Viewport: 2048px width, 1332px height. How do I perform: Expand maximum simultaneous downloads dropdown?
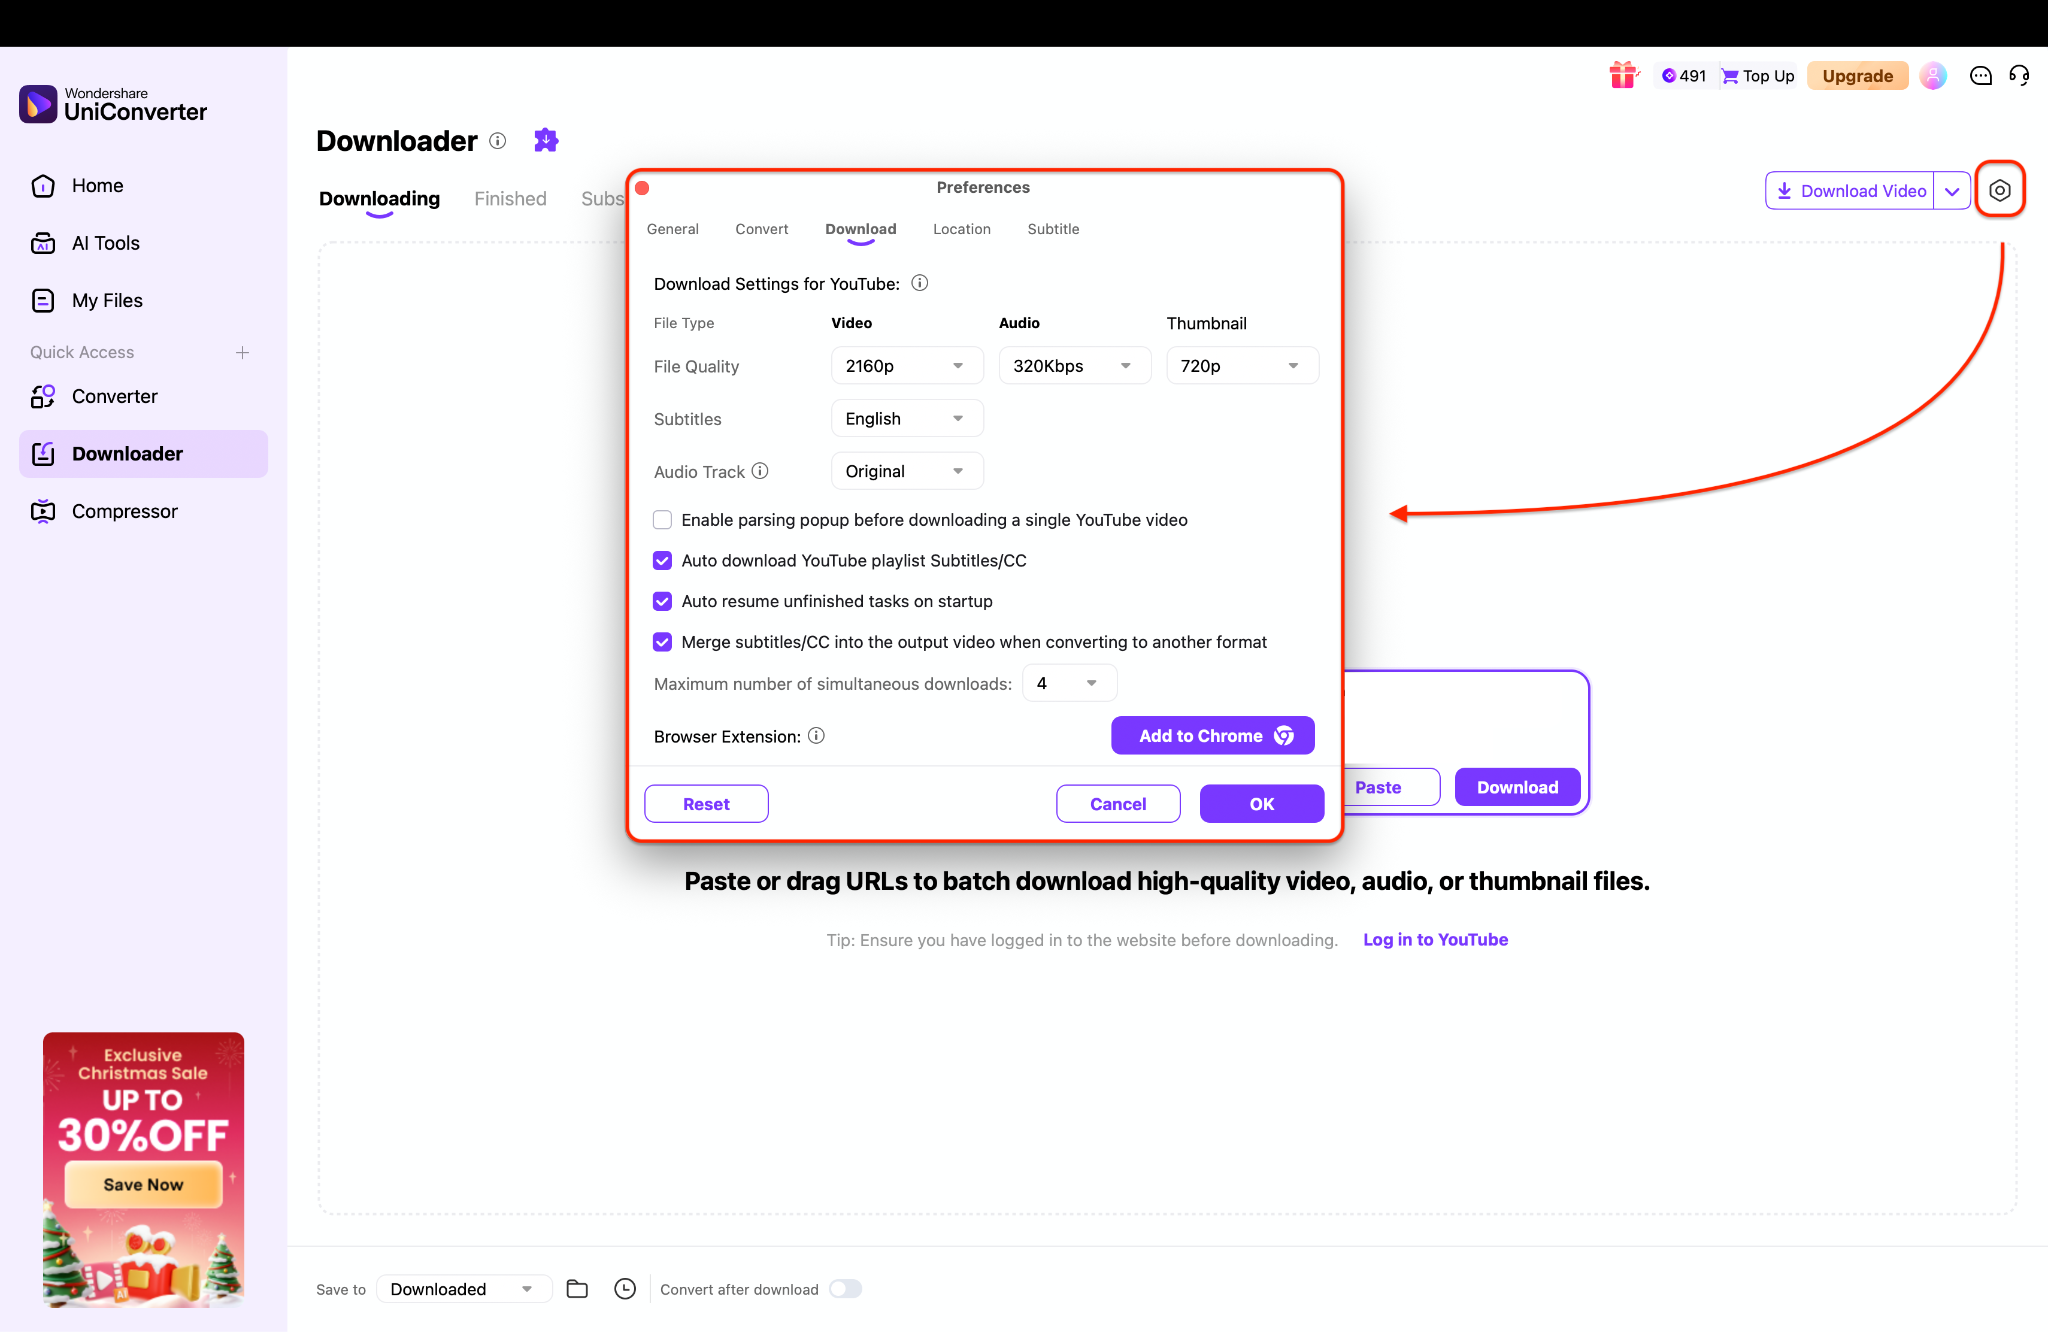[1069, 683]
